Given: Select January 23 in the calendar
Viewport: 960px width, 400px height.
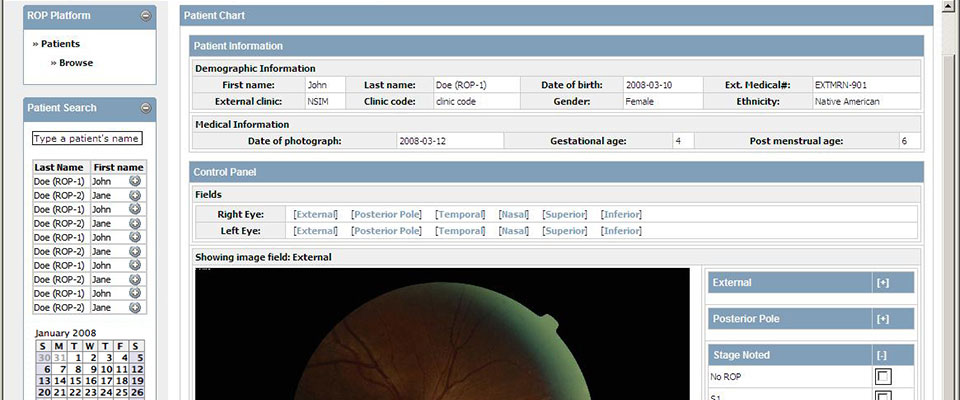Looking at the screenshot, I should (x=91, y=393).
